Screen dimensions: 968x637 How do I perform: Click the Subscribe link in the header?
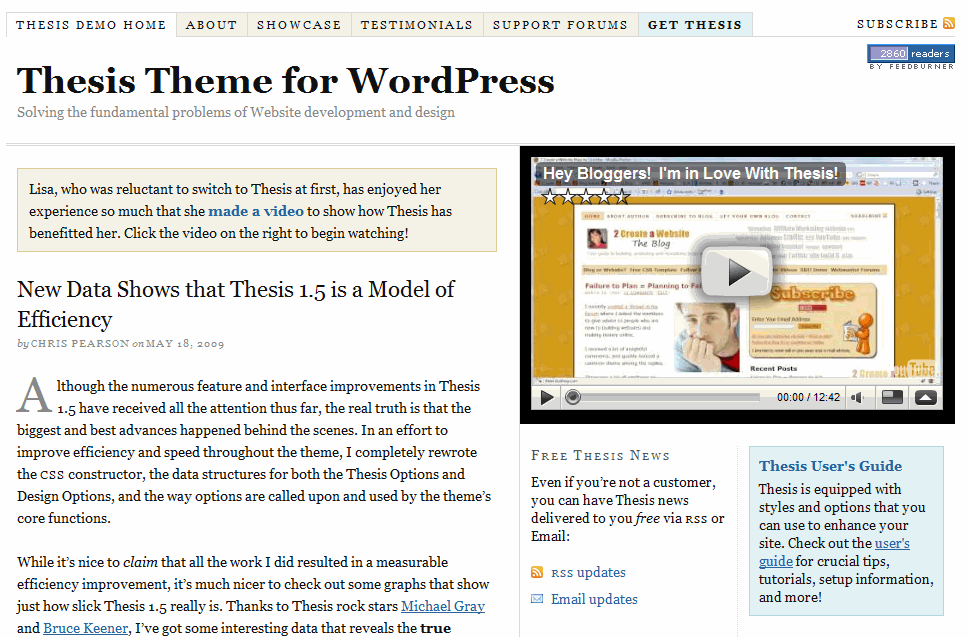[x=898, y=24]
